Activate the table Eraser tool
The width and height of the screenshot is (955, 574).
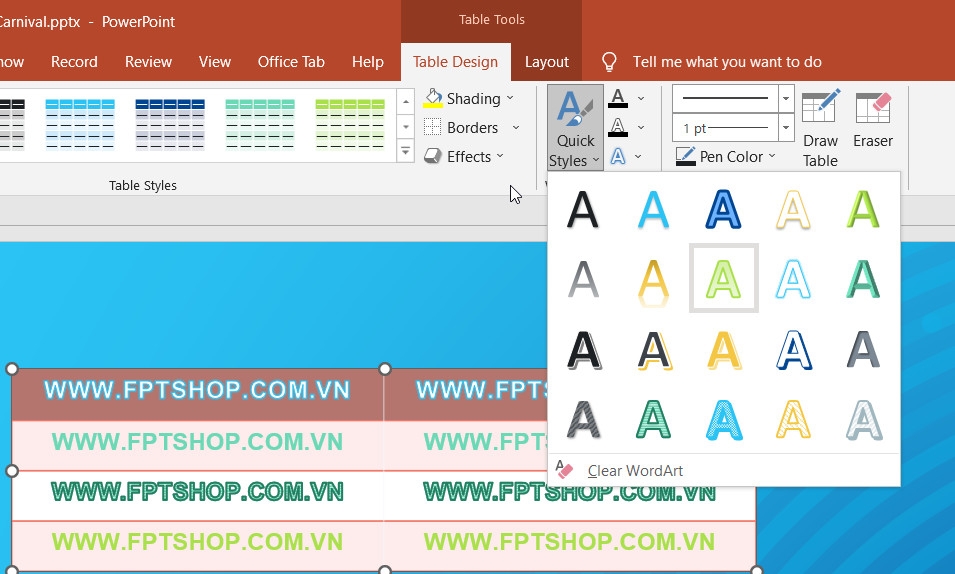(873, 121)
